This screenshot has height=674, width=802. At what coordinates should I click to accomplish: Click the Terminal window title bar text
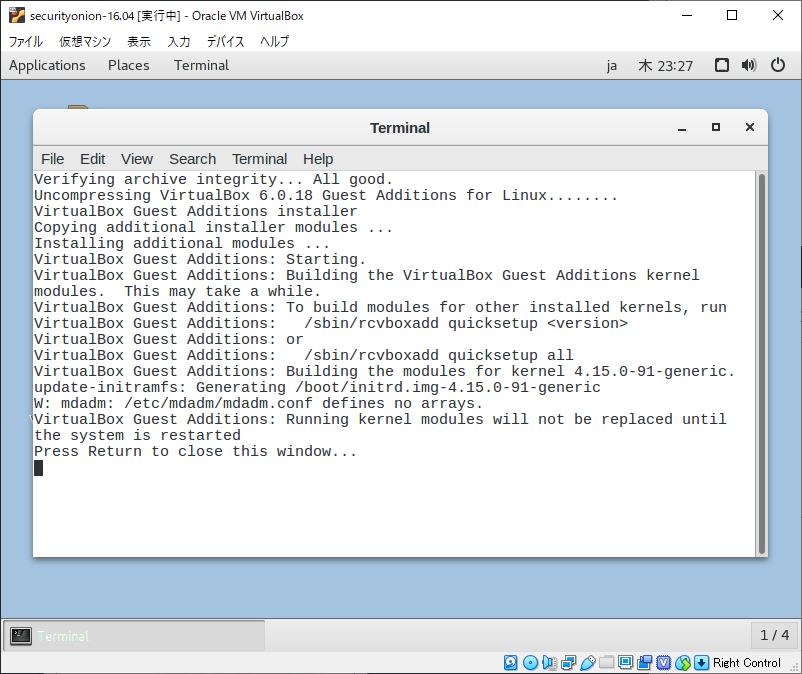[400, 128]
